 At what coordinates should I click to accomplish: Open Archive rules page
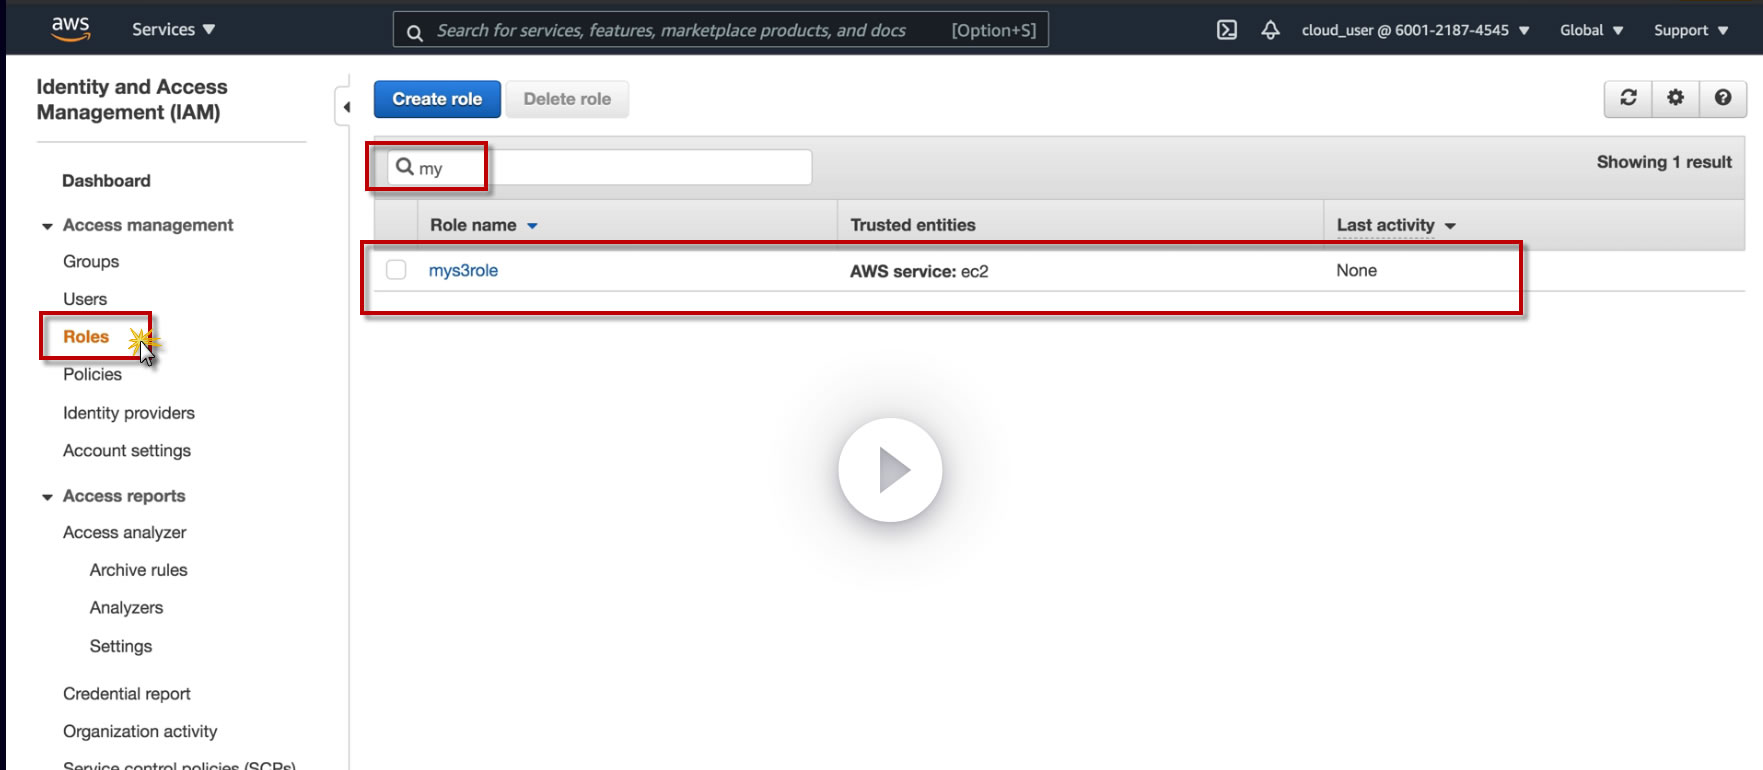tap(139, 570)
